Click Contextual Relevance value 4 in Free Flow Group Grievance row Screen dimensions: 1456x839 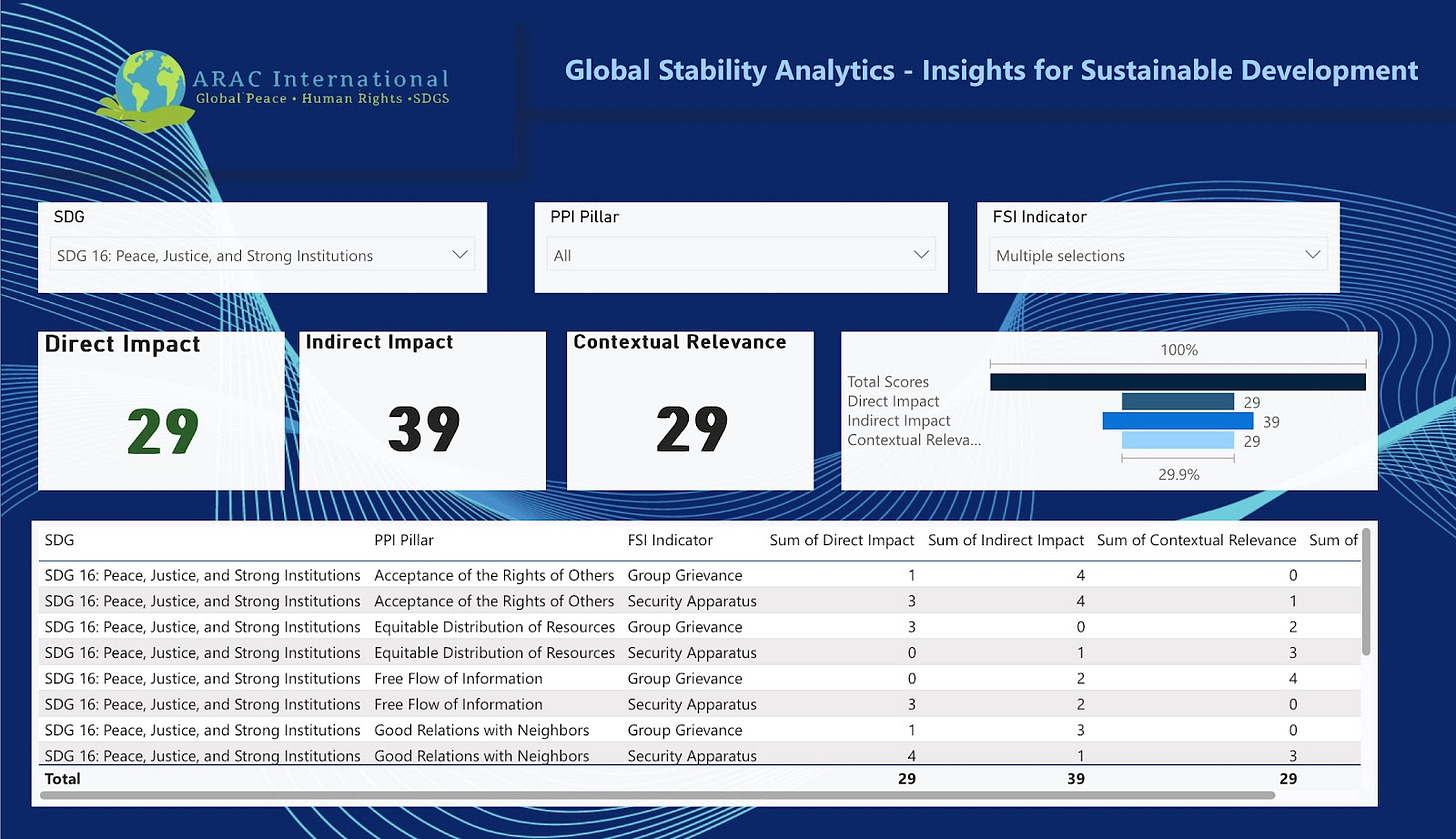(1292, 678)
